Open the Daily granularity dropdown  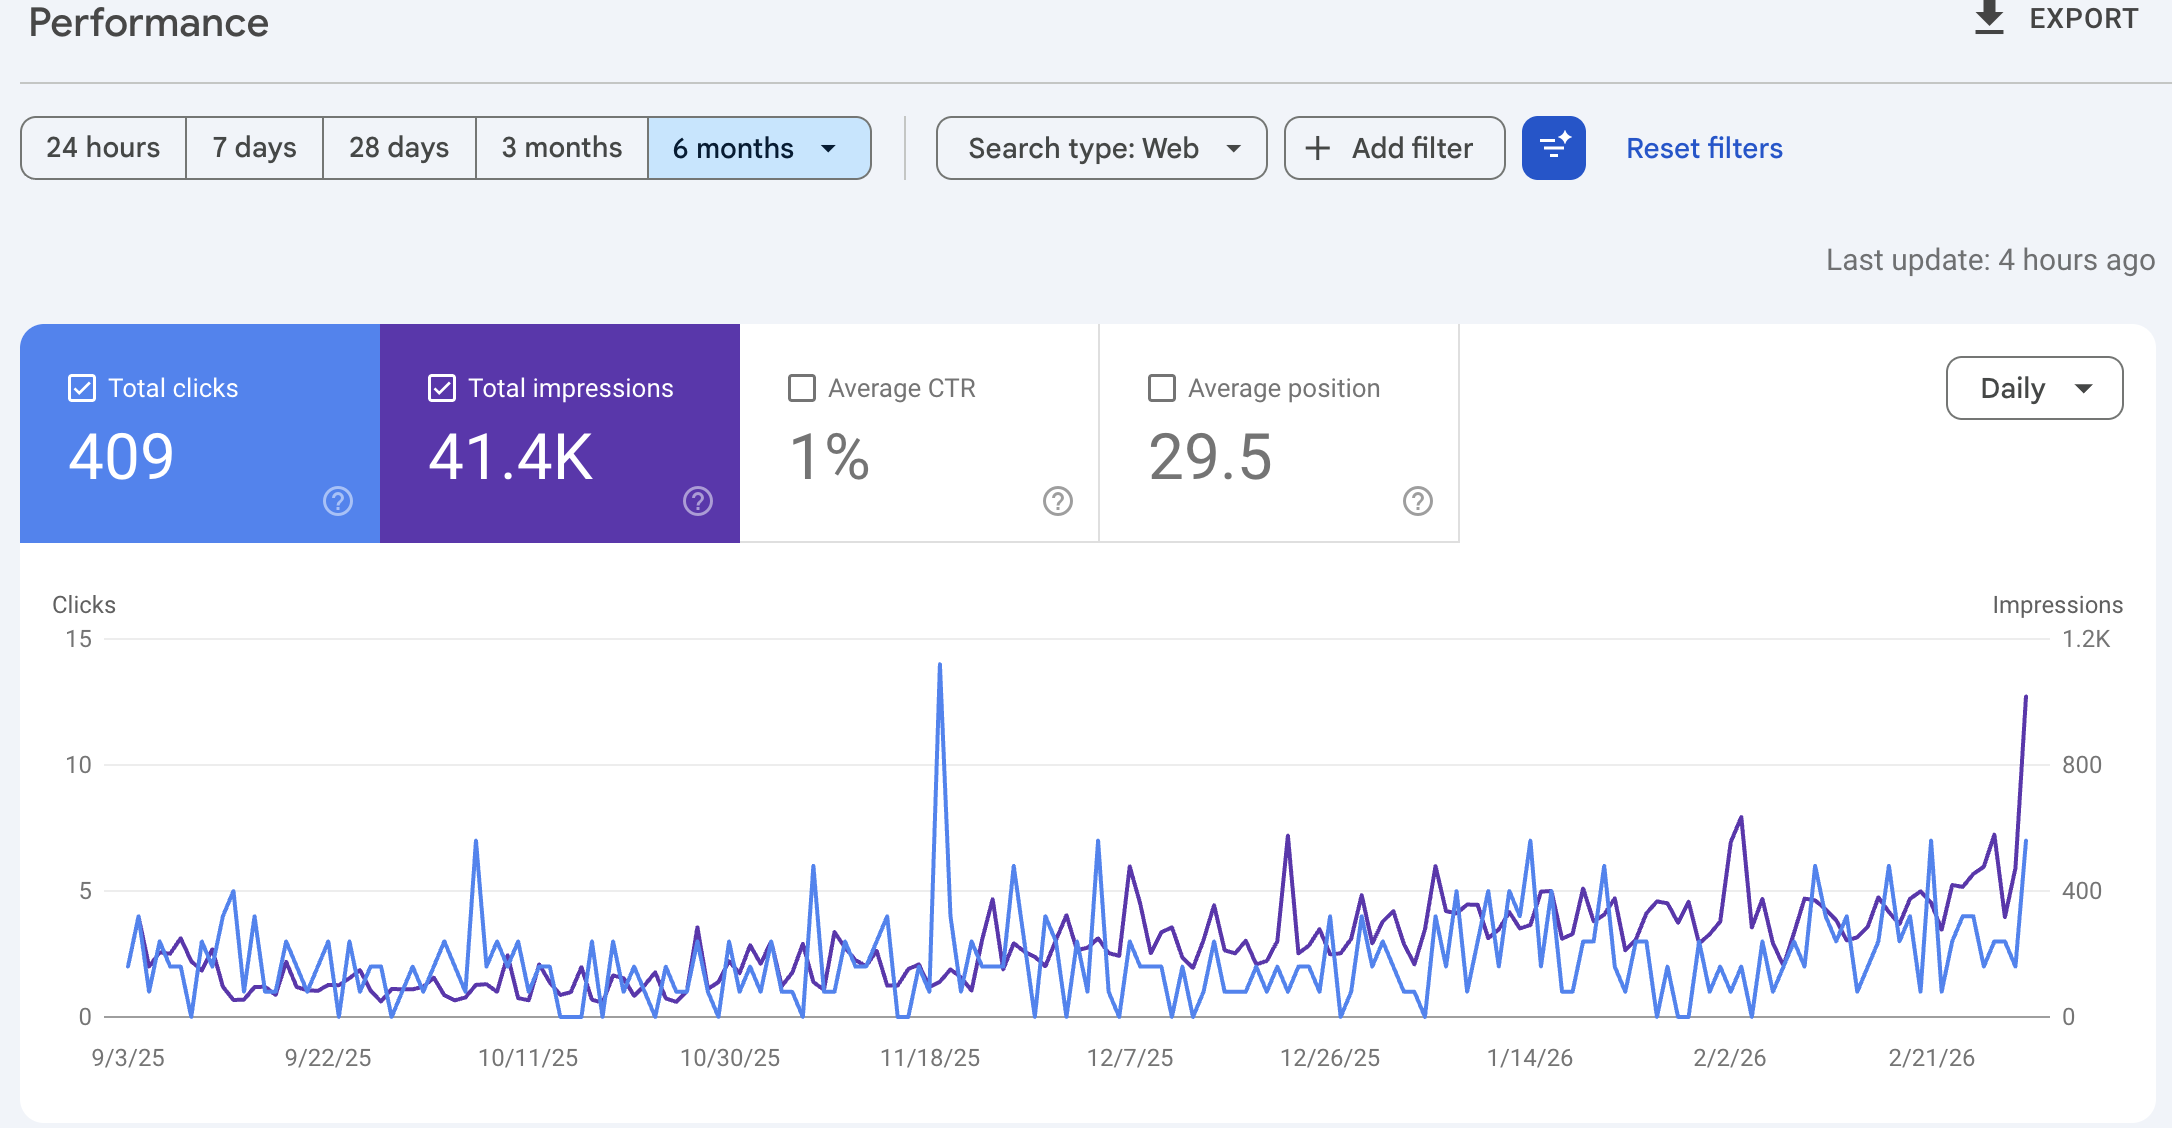pyautogui.click(x=2033, y=388)
